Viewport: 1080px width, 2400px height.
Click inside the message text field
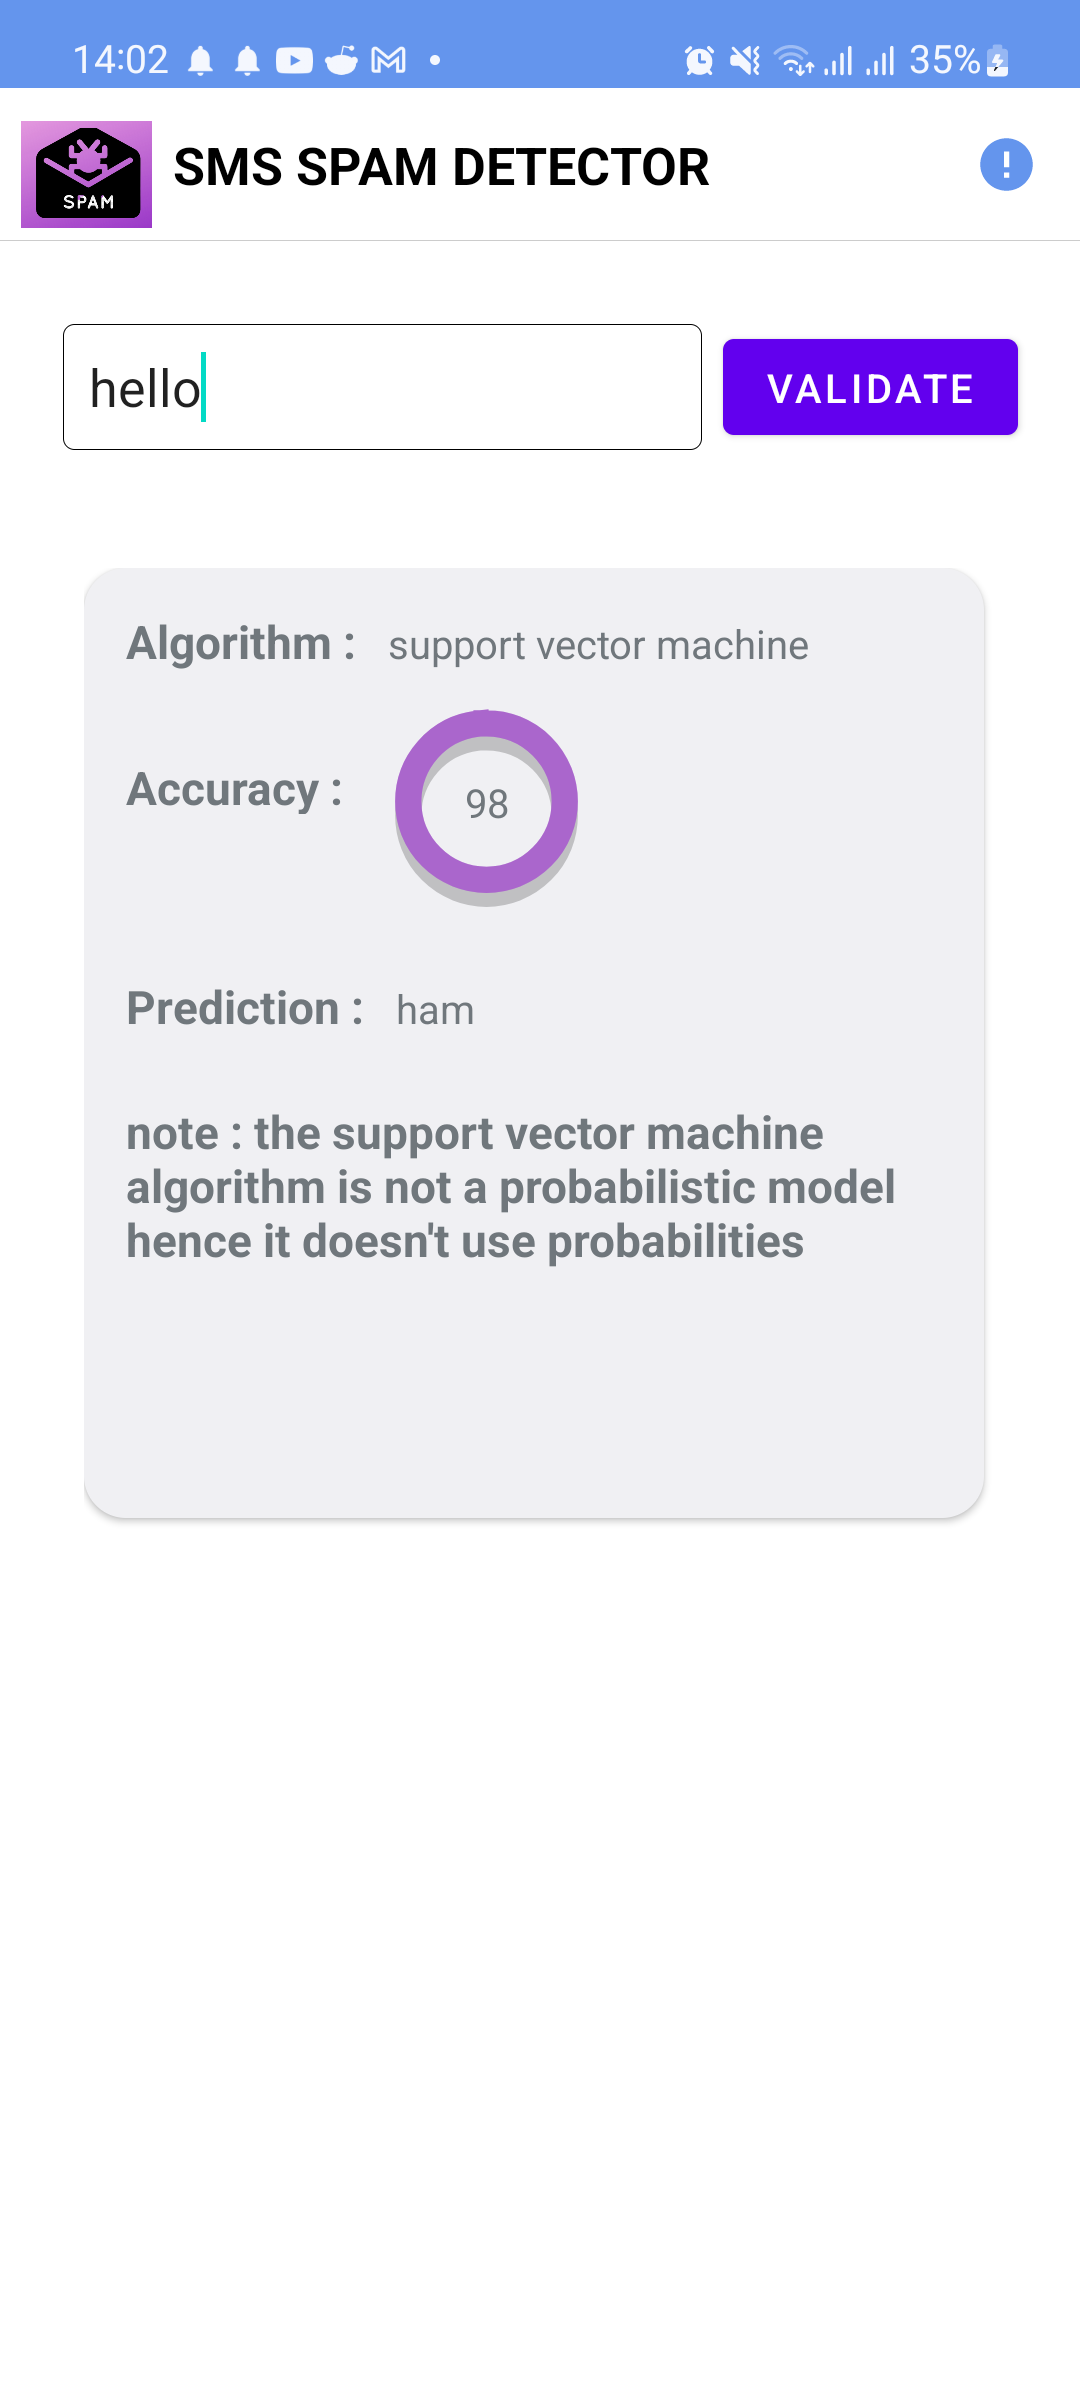[382, 386]
